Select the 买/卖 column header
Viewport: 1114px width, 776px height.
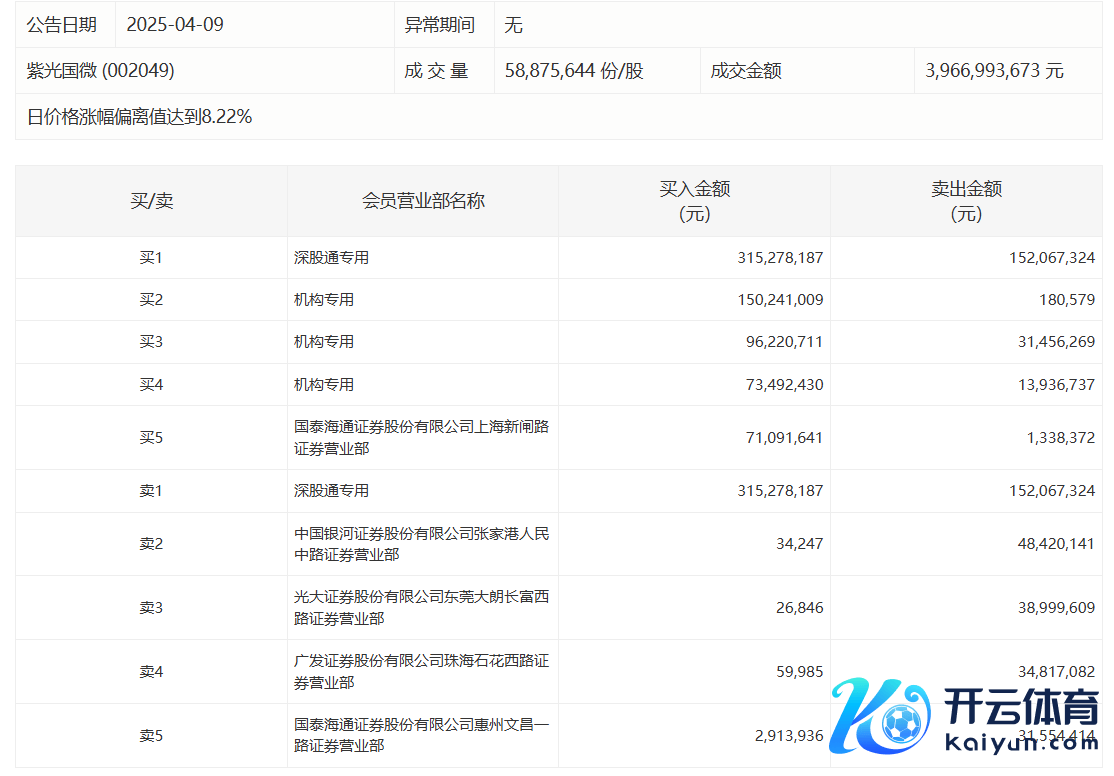[151, 201]
